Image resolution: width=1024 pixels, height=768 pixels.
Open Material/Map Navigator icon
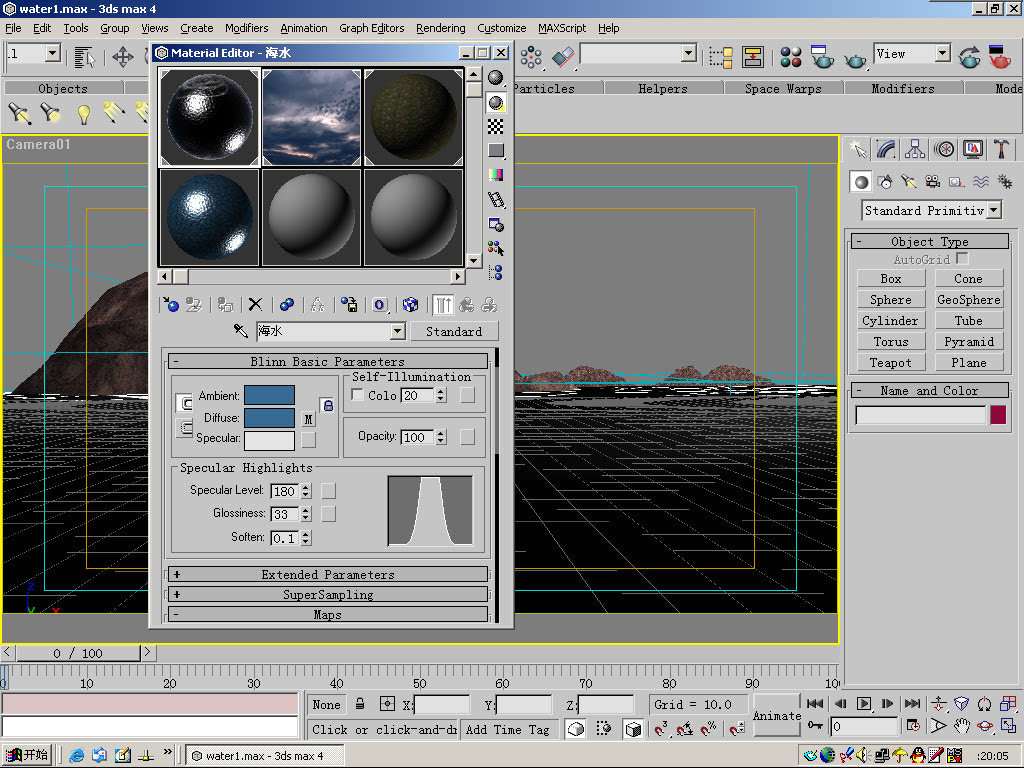(x=496, y=272)
